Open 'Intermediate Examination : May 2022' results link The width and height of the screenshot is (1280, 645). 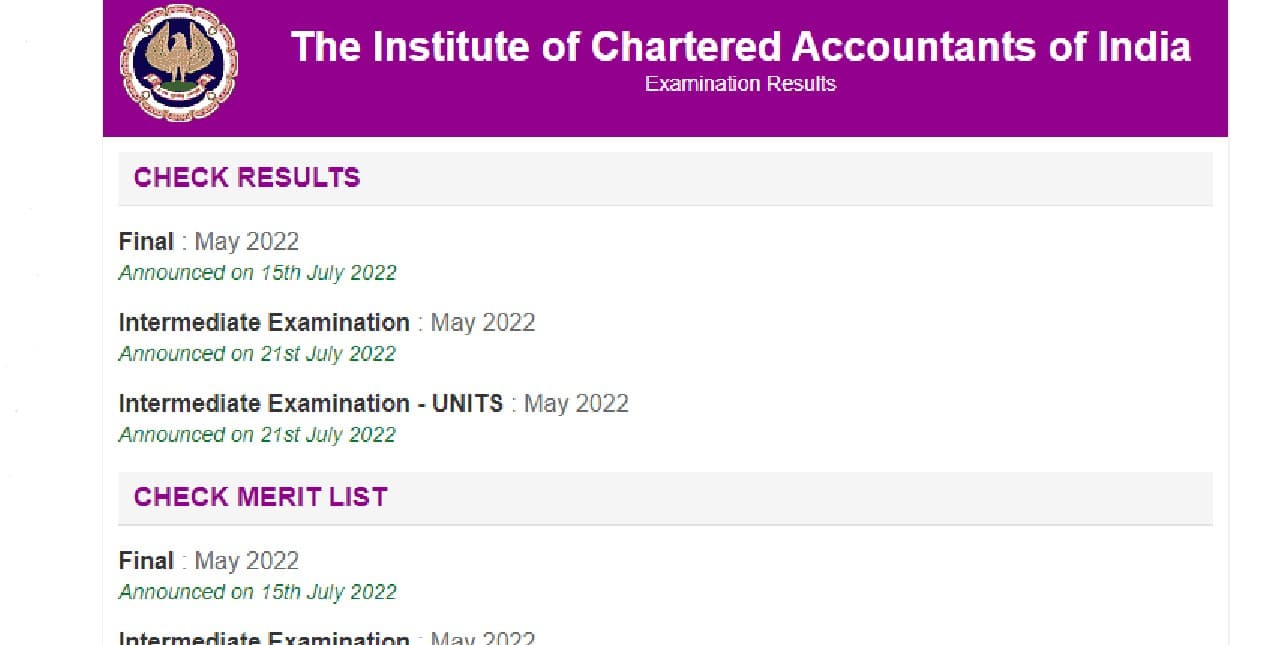(x=327, y=322)
